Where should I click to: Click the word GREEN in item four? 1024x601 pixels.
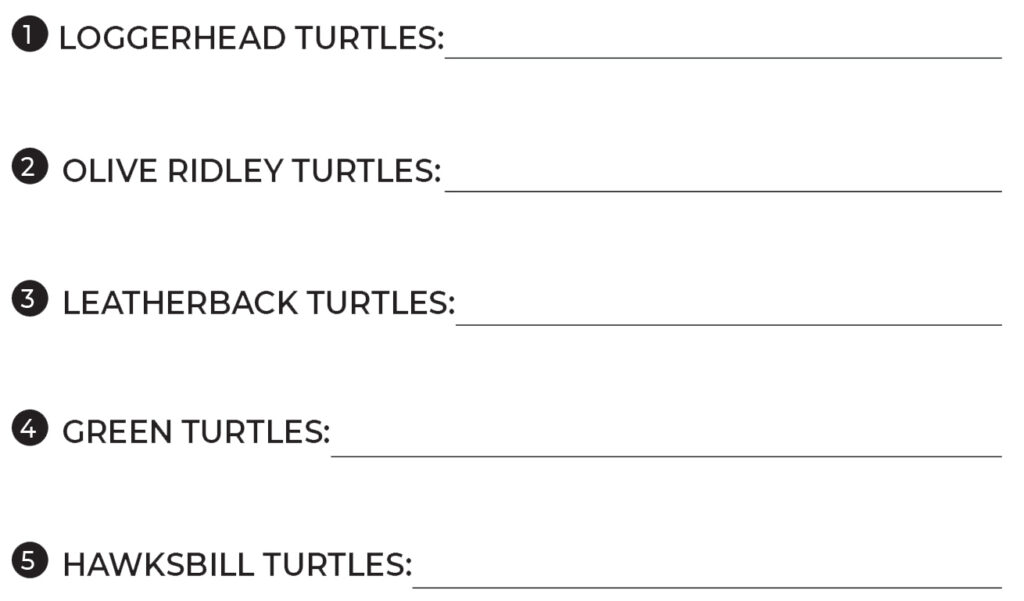[117, 432]
